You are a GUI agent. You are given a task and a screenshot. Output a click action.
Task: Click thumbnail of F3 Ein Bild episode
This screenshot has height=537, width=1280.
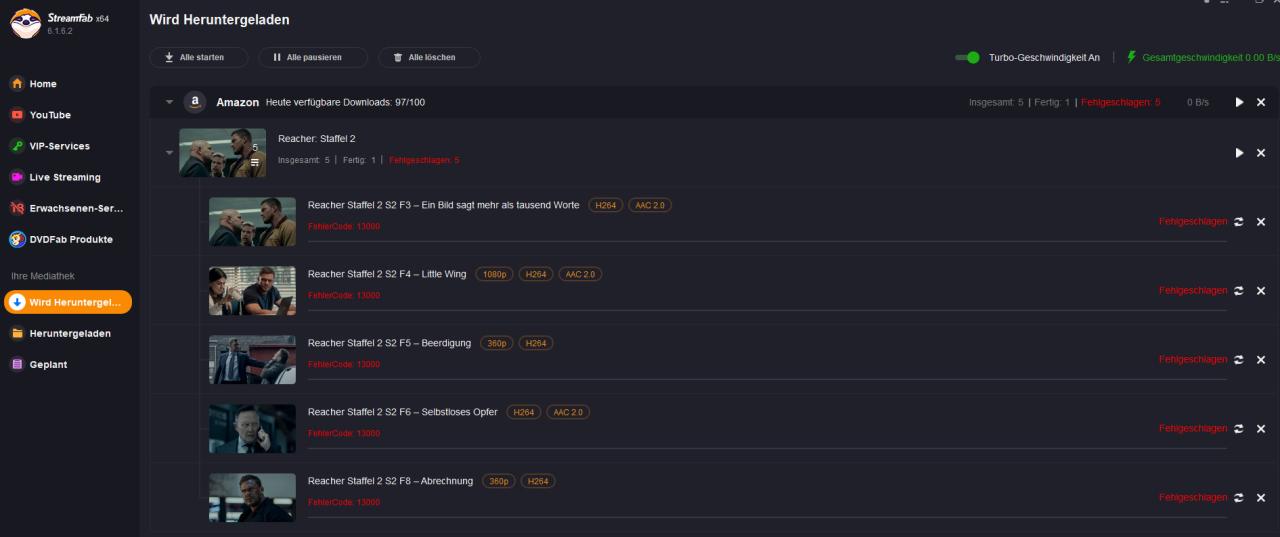[252, 221]
